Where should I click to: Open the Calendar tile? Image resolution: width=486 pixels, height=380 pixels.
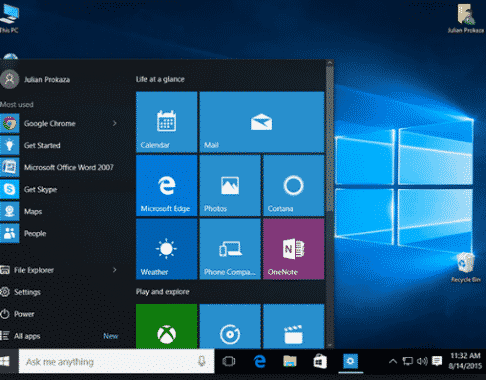(x=166, y=122)
